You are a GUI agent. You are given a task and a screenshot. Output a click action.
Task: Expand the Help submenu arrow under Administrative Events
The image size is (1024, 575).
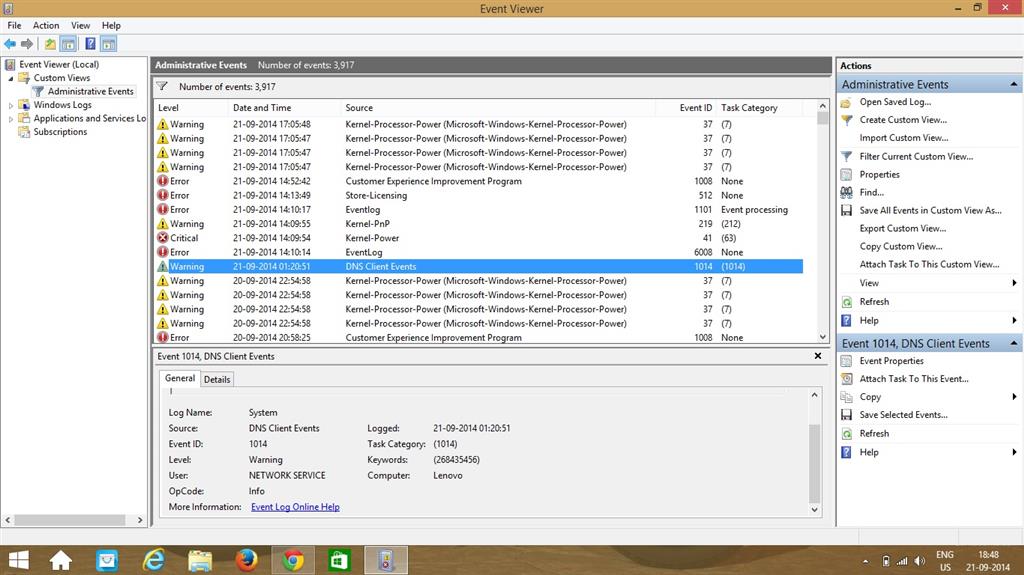coord(1014,320)
